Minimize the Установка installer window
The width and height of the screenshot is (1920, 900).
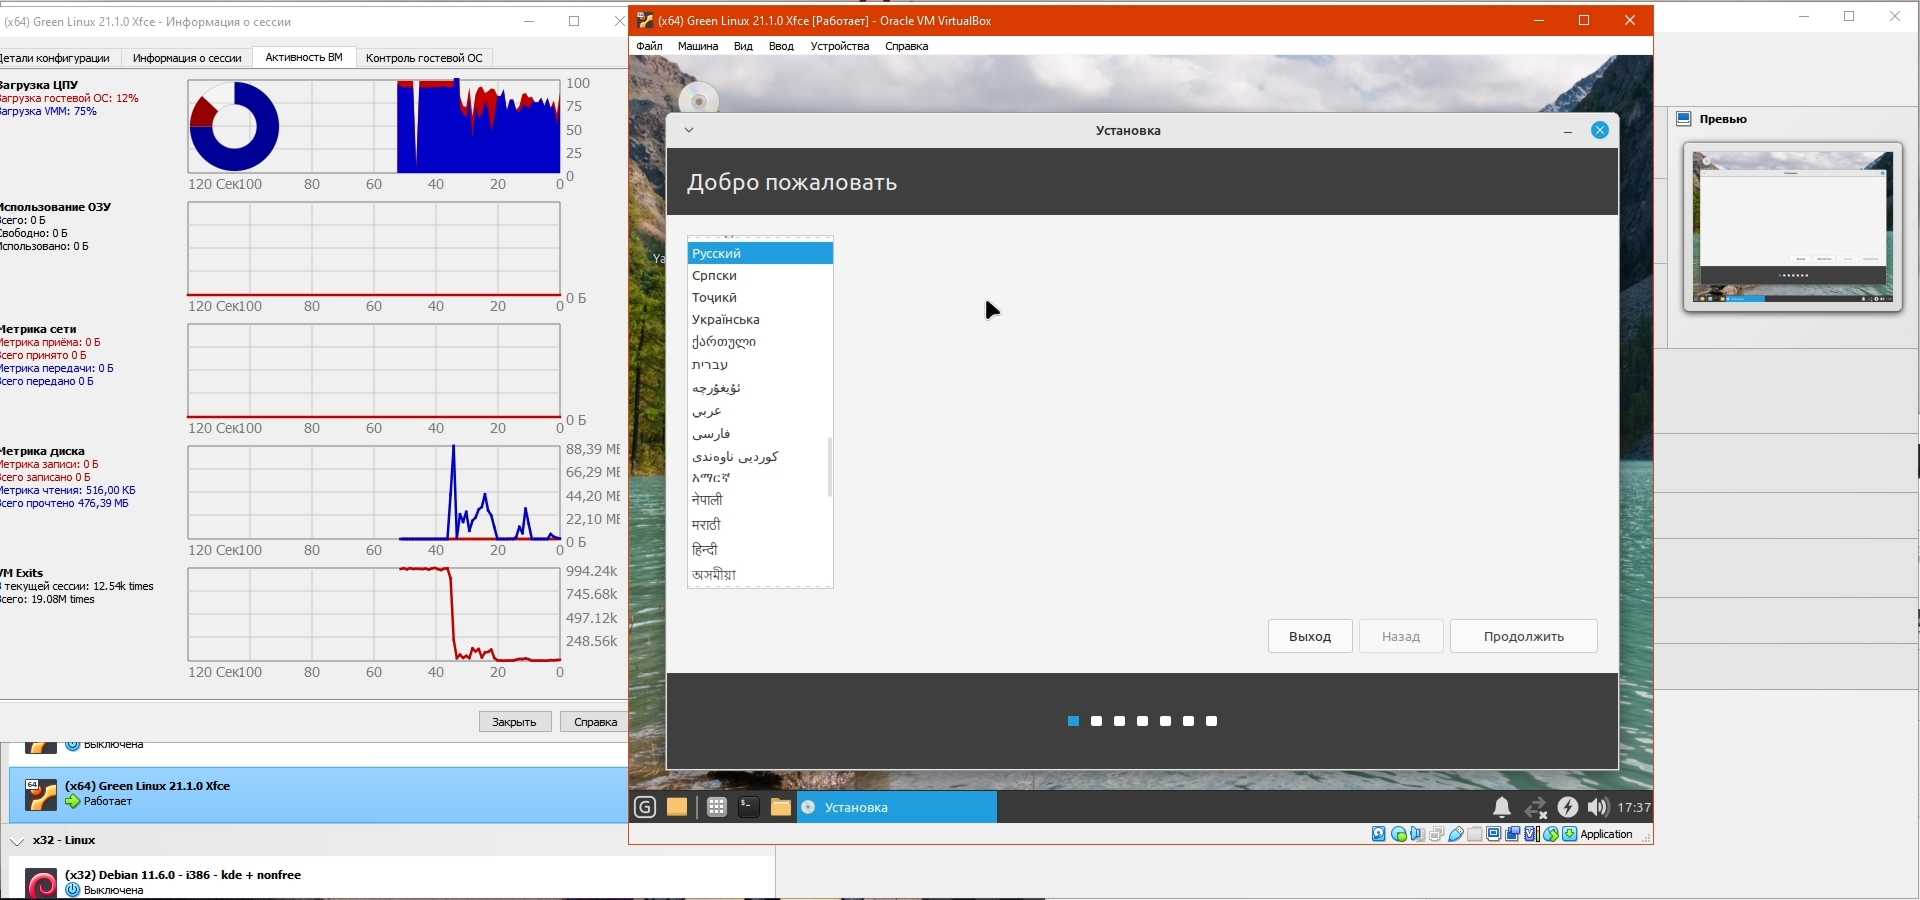pos(1568,131)
